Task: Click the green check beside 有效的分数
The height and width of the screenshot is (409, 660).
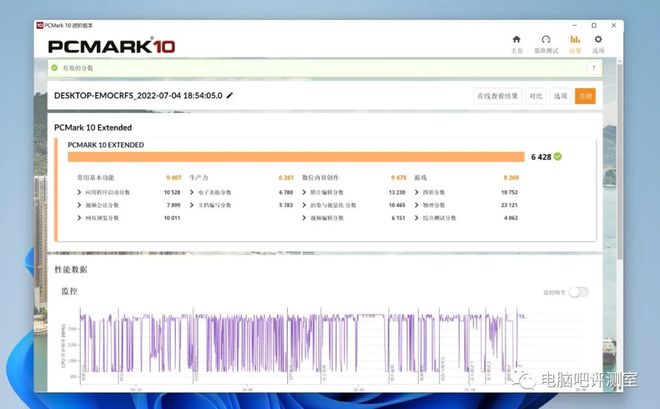Action: [x=54, y=68]
